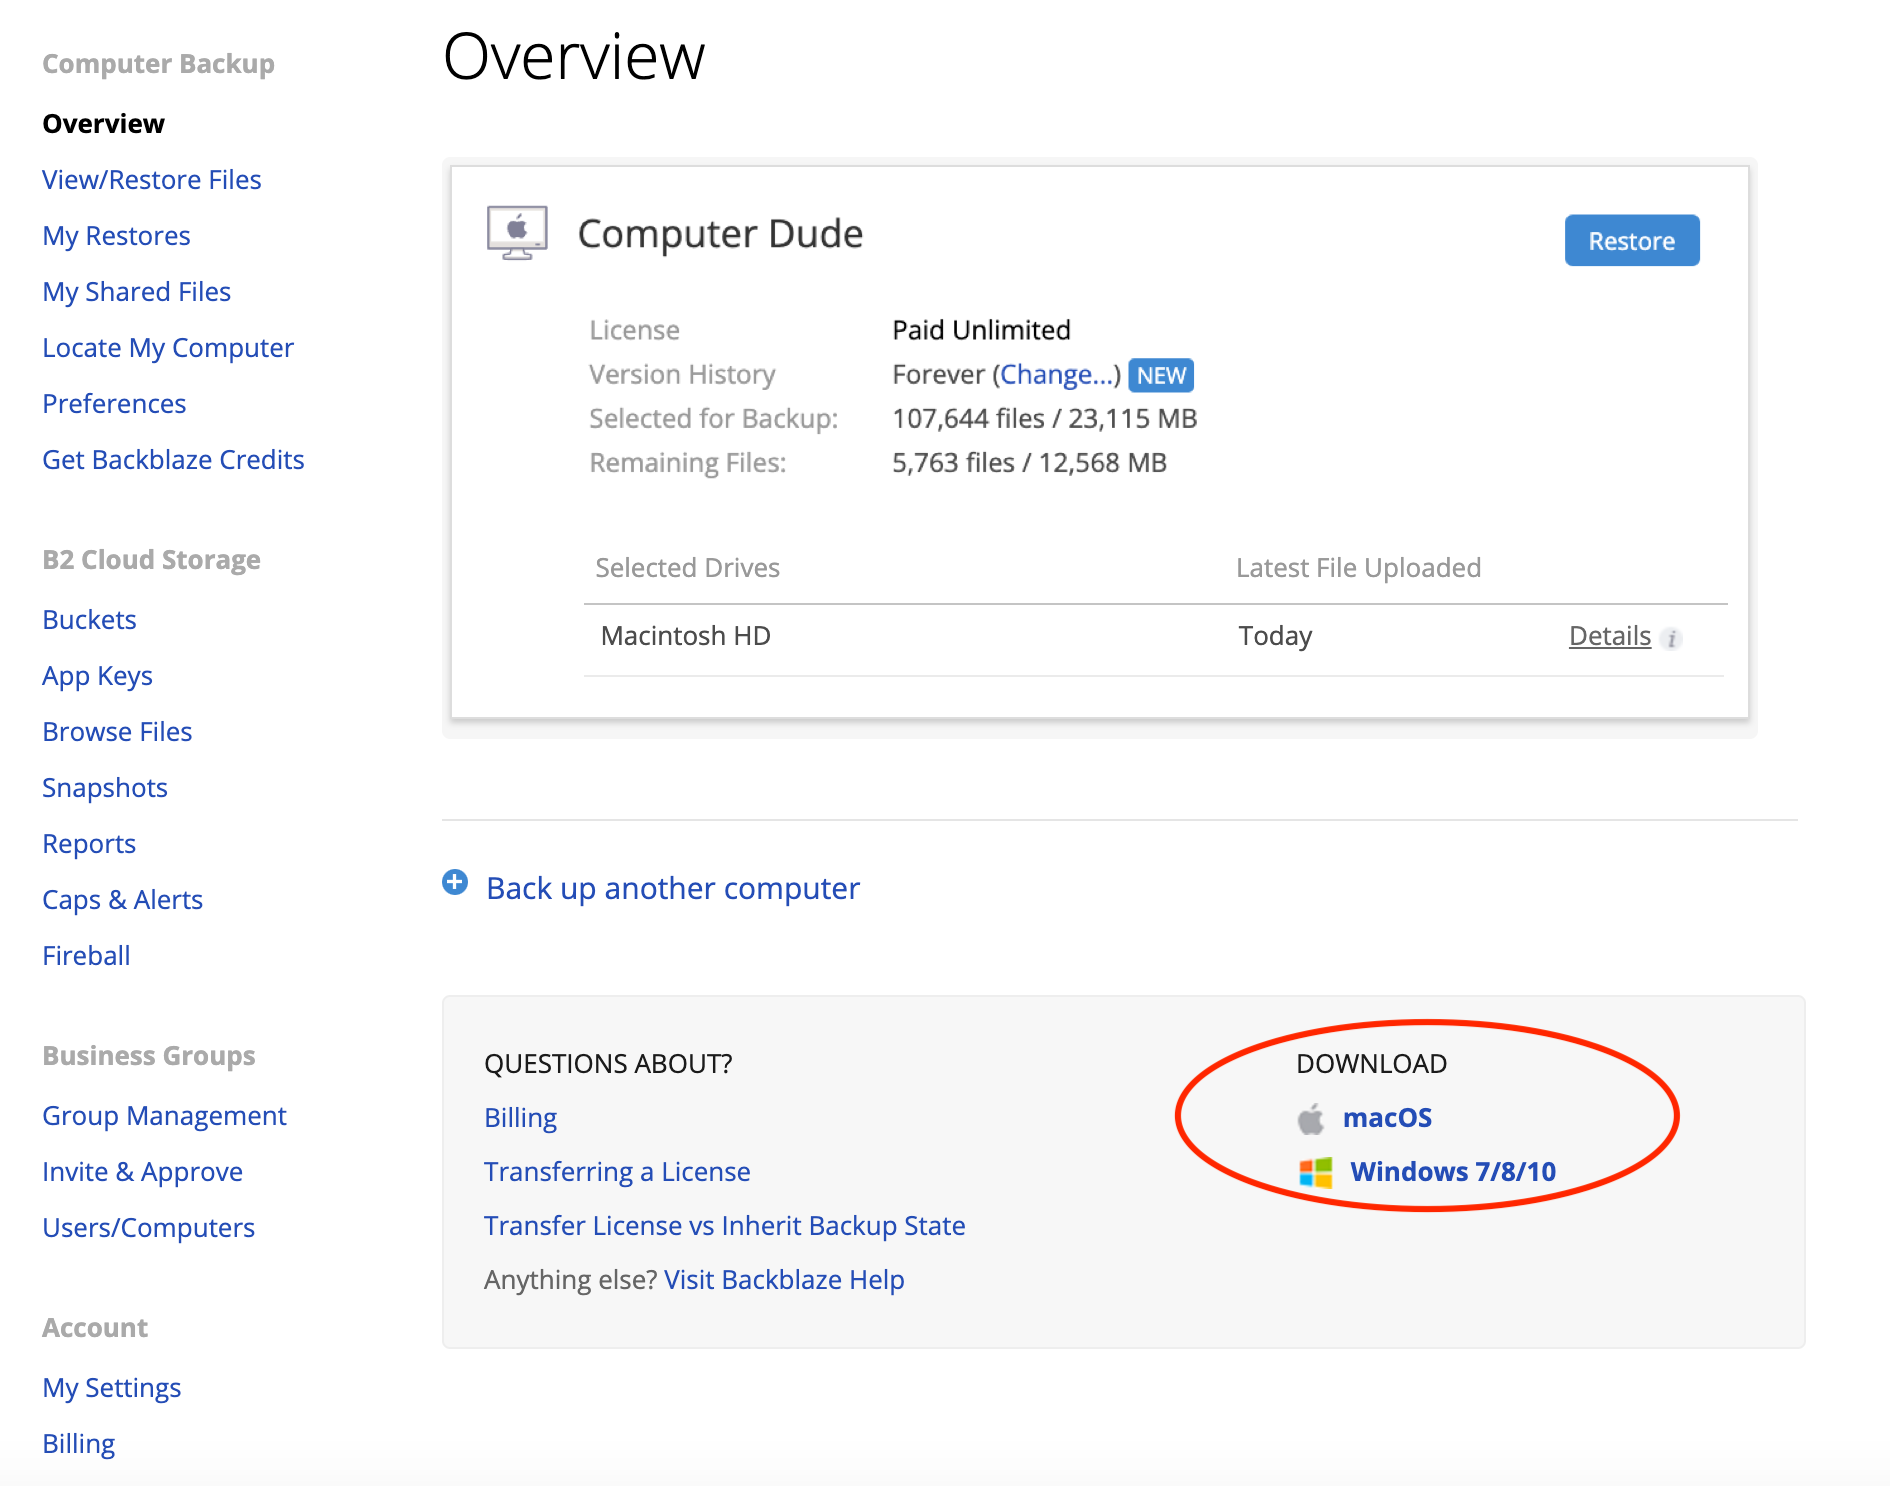Click Visit Backblaze Help link
Screen dimensions: 1890x1486
tap(784, 1280)
